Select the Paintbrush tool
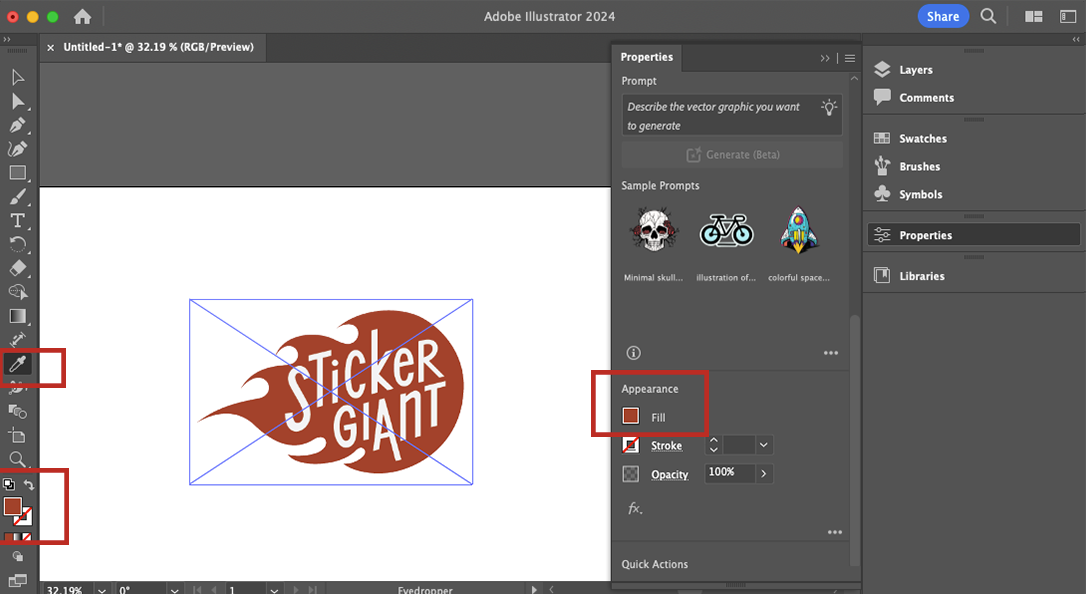 (17, 197)
